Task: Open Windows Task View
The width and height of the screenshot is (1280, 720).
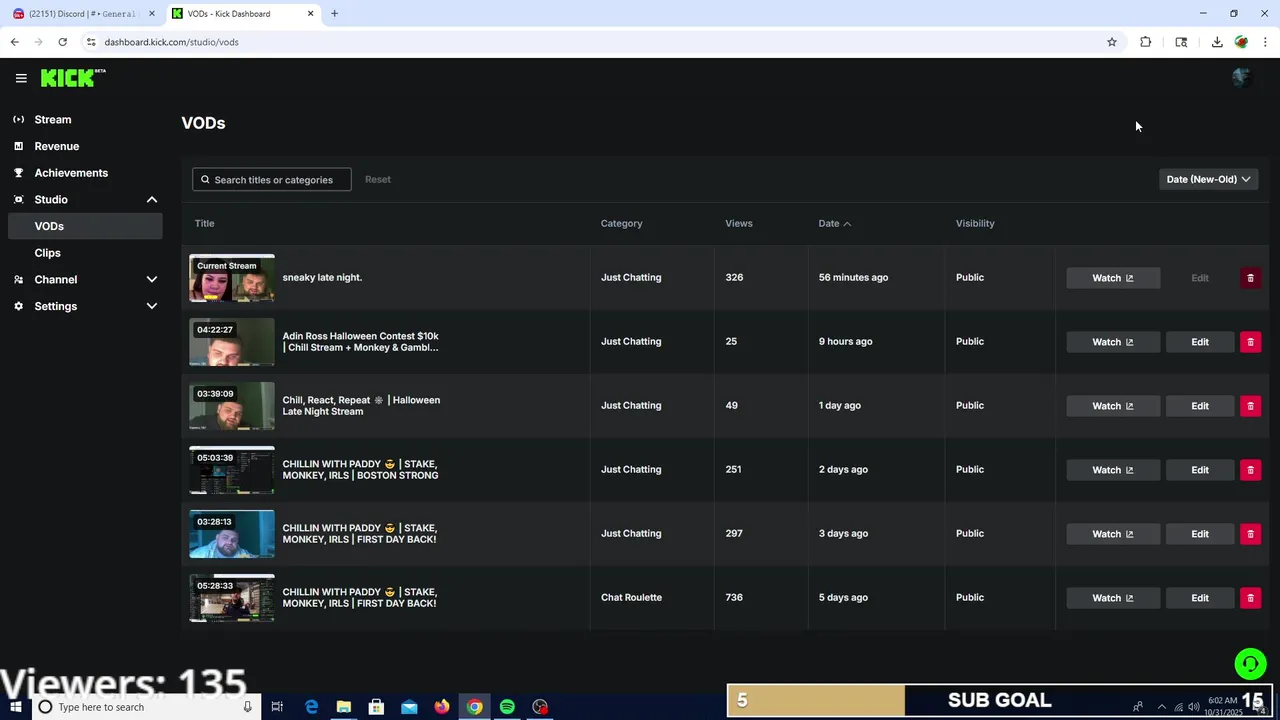Action: tap(277, 707)
